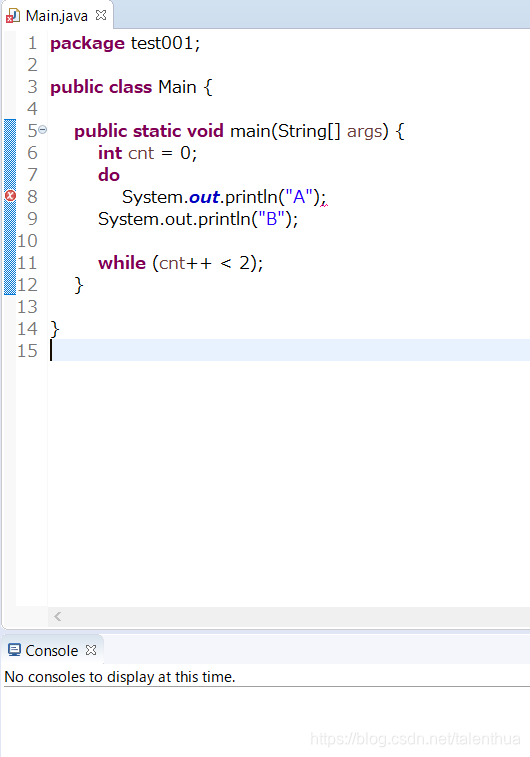530x757 pixels.
Task: Click the red error squiggle after line 8 semicolon
Action: point(324,204)
